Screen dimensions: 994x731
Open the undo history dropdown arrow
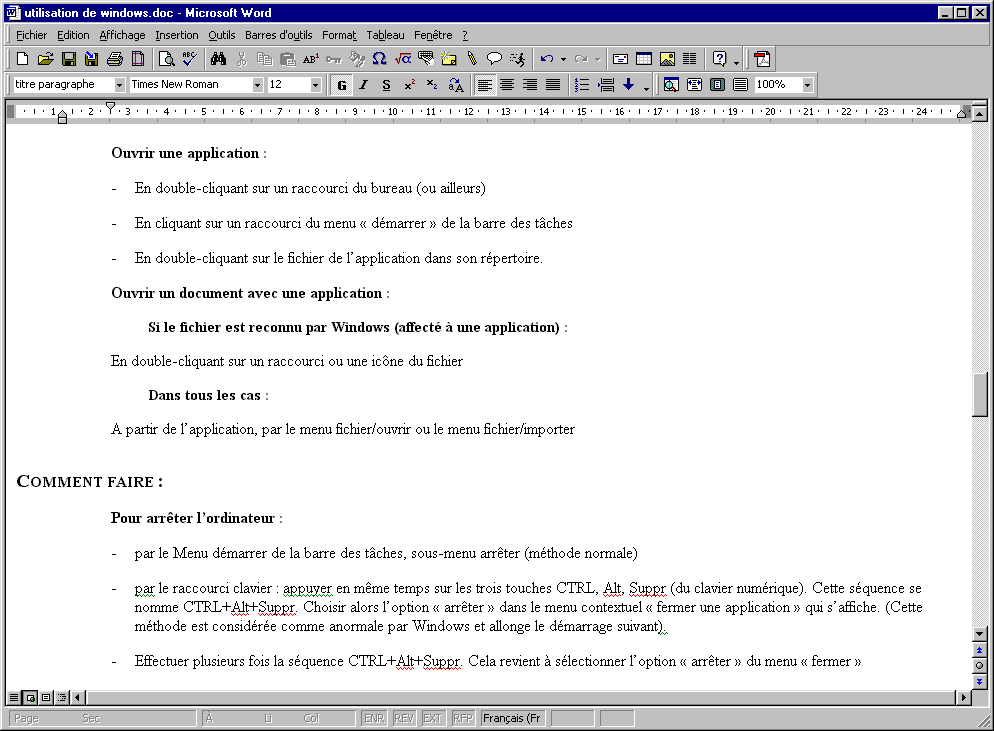point(563,60)
